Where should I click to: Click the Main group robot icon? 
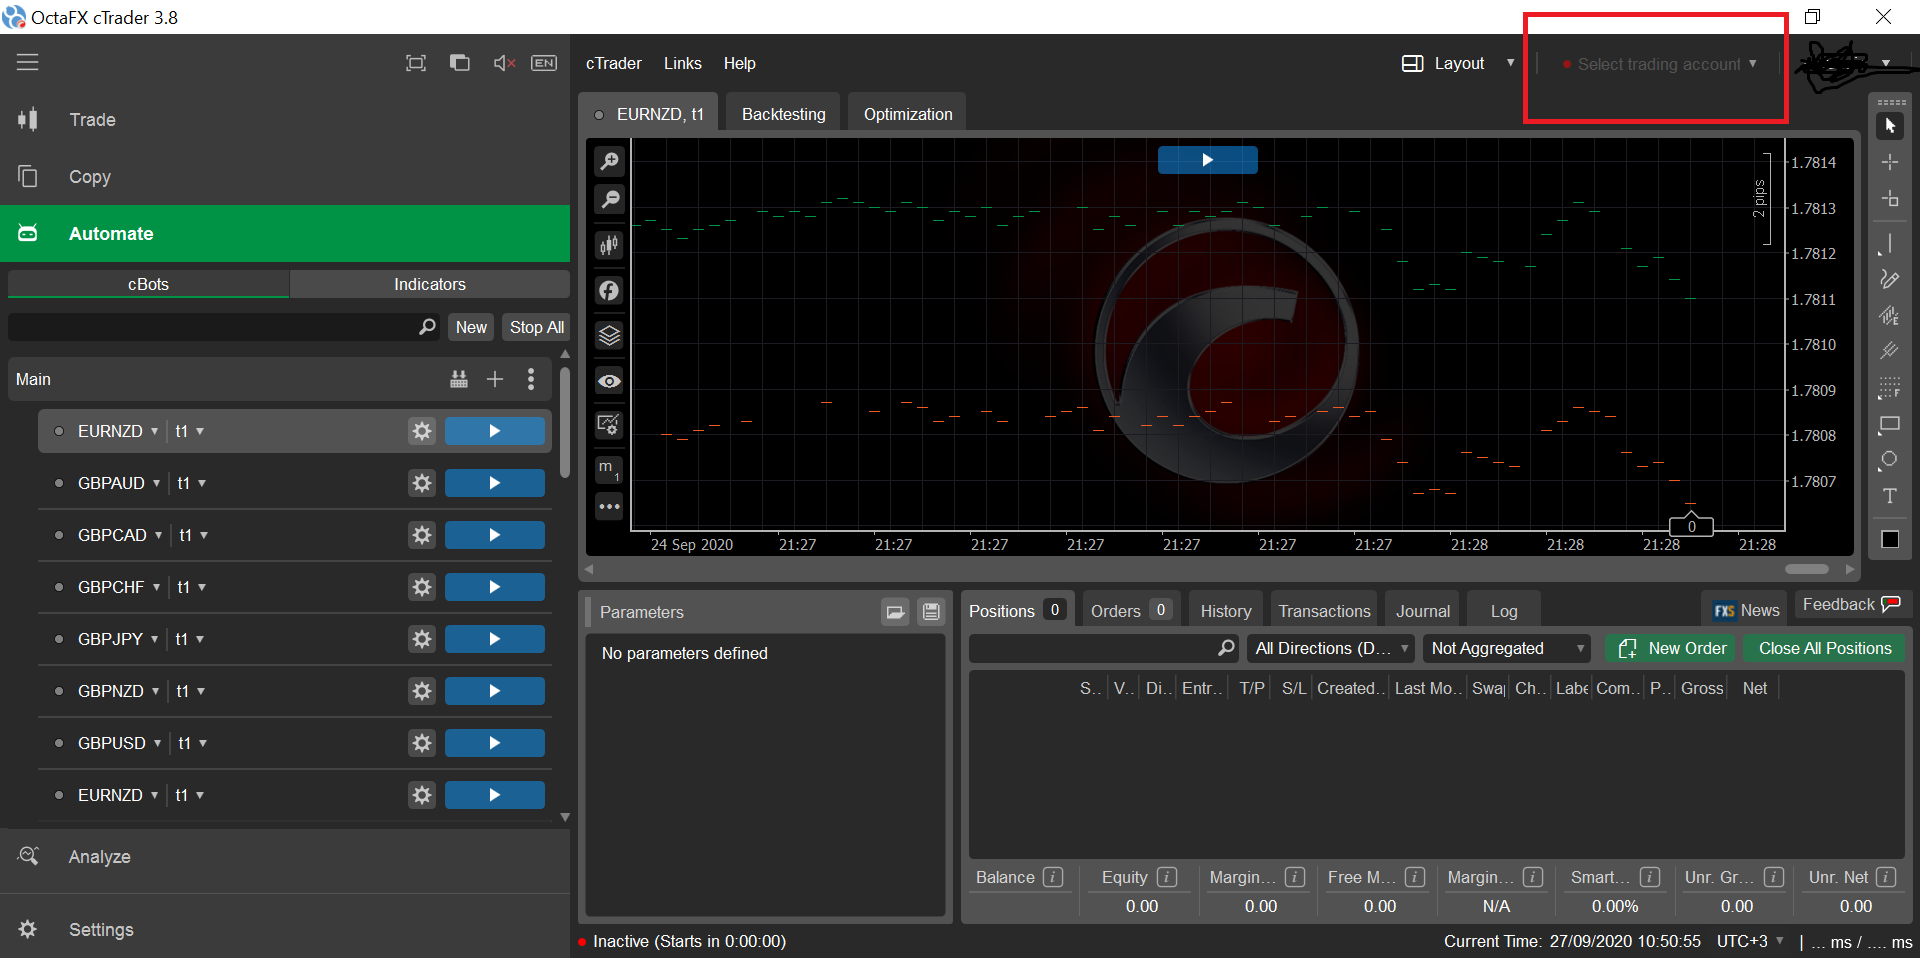pos(459,379)
